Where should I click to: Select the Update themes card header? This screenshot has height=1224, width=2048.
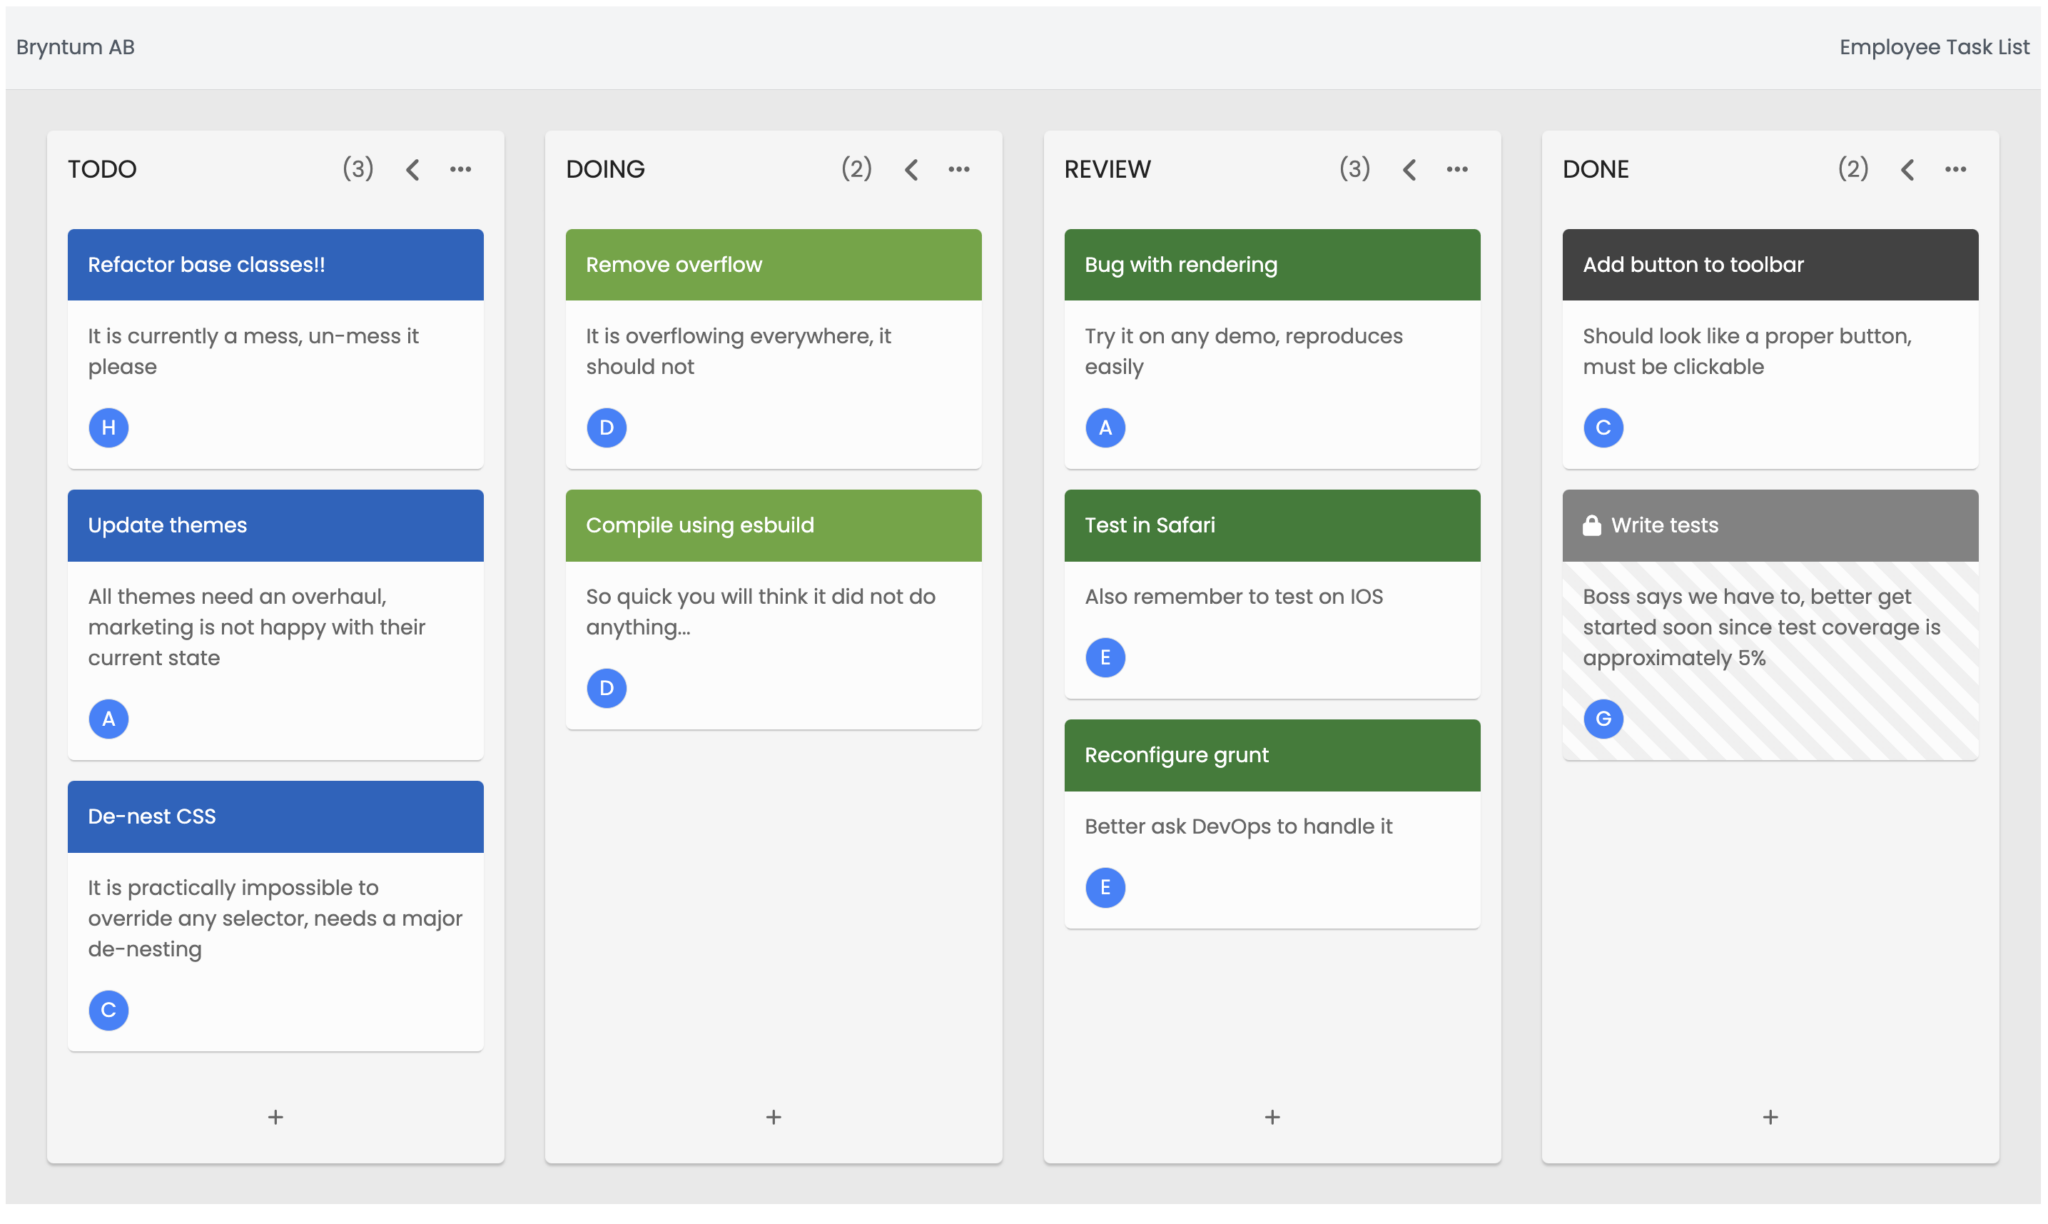click(x=276, y=525)
